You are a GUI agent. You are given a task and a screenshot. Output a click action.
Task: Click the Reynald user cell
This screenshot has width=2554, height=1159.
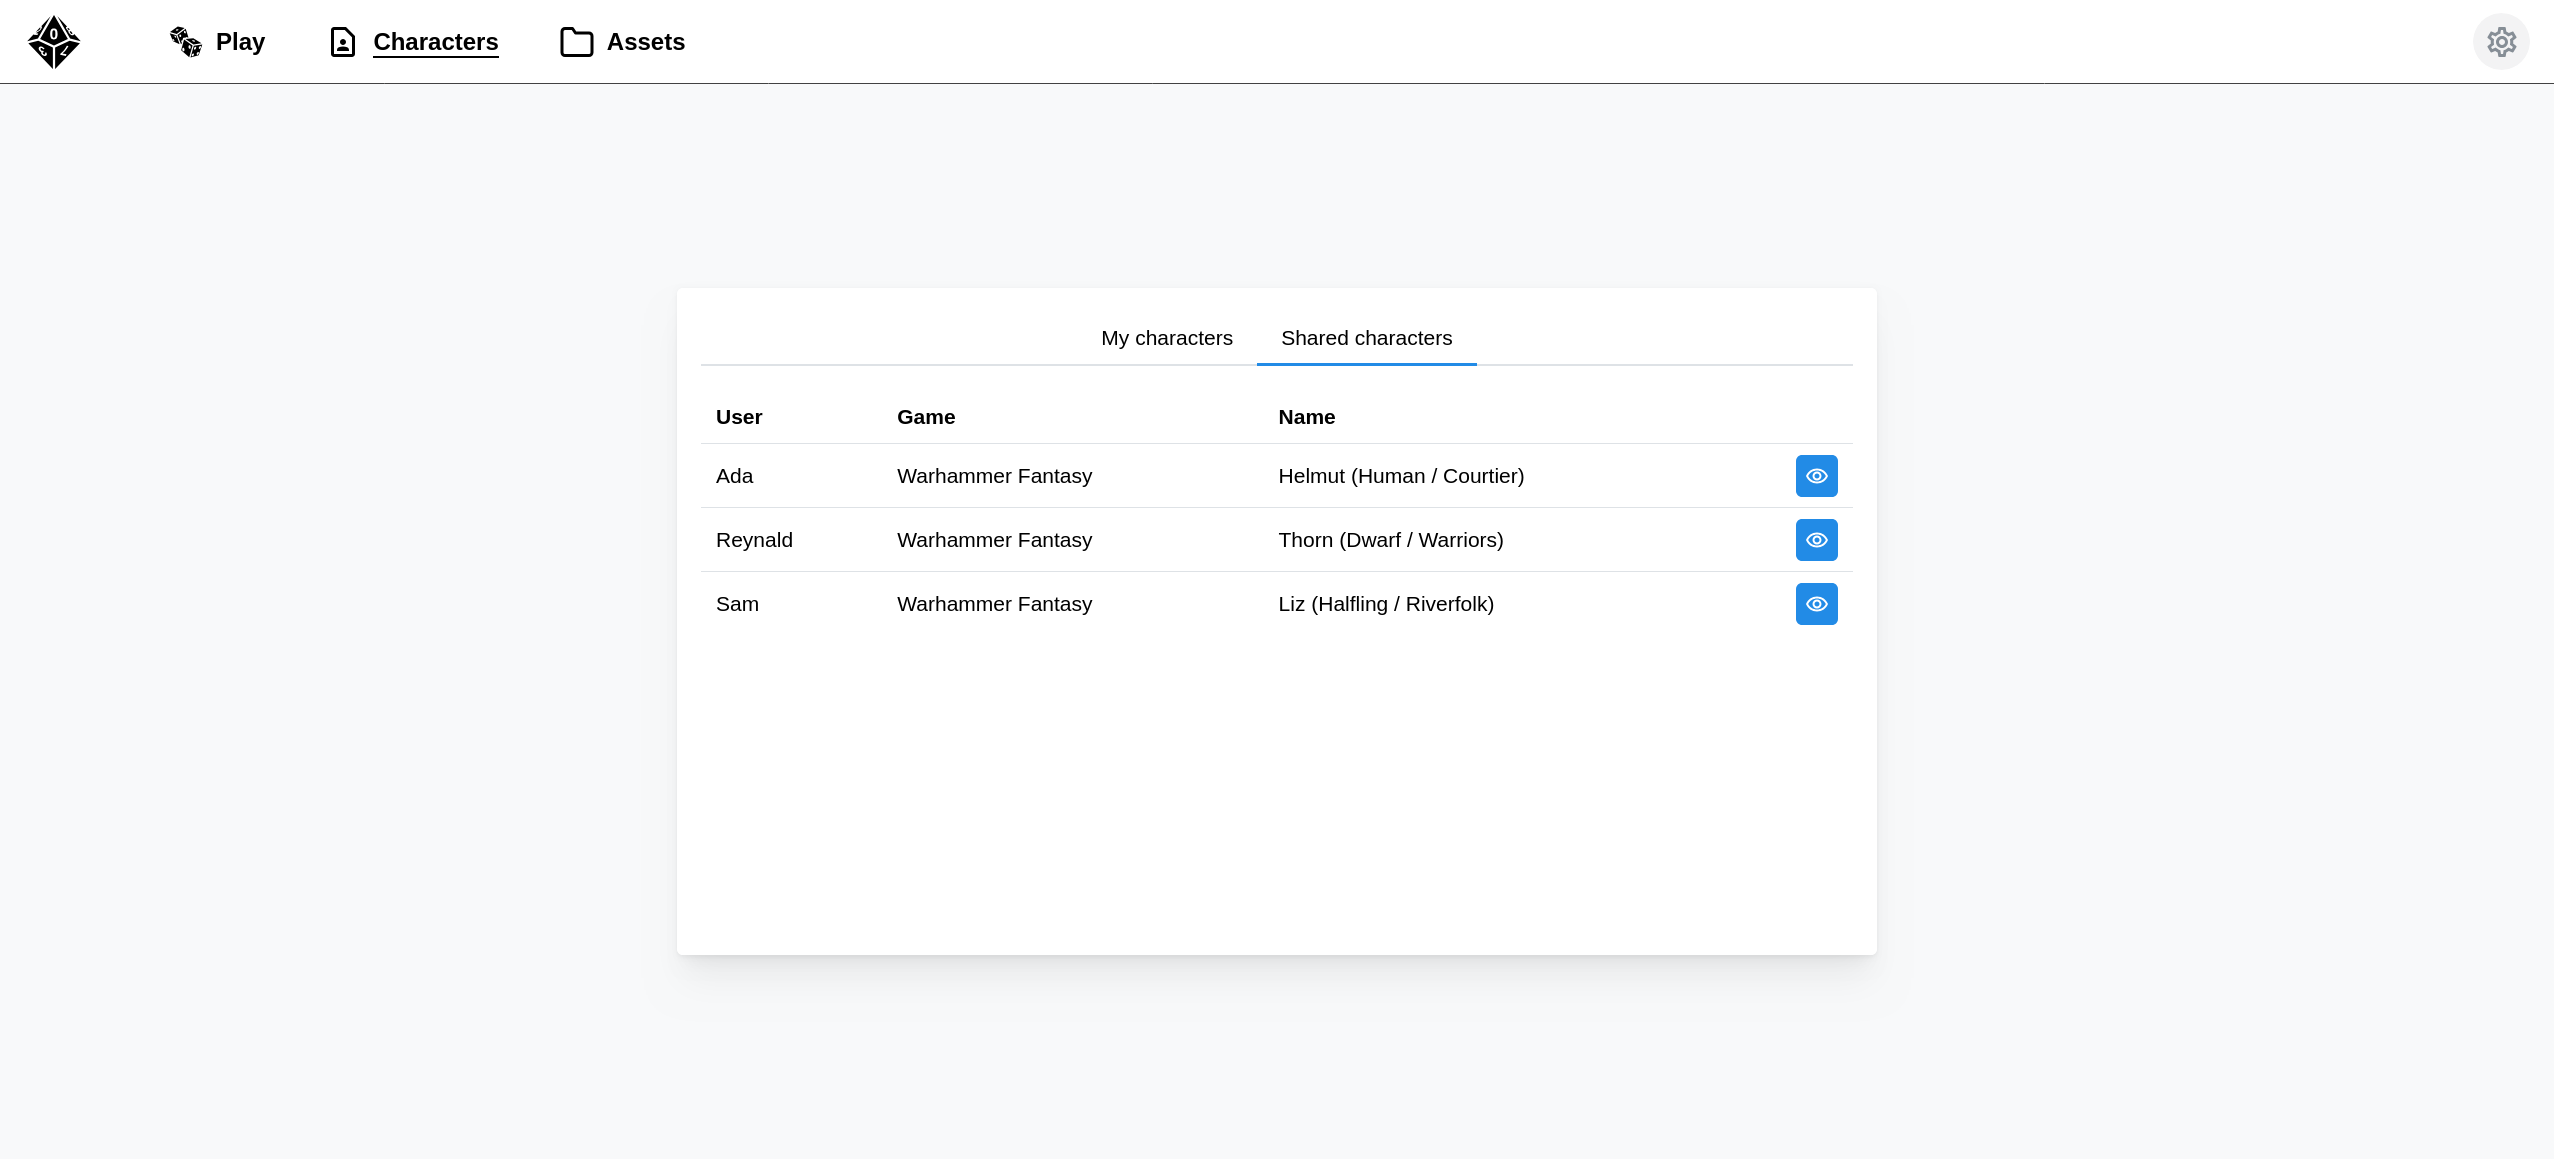(x=754, y=540)
